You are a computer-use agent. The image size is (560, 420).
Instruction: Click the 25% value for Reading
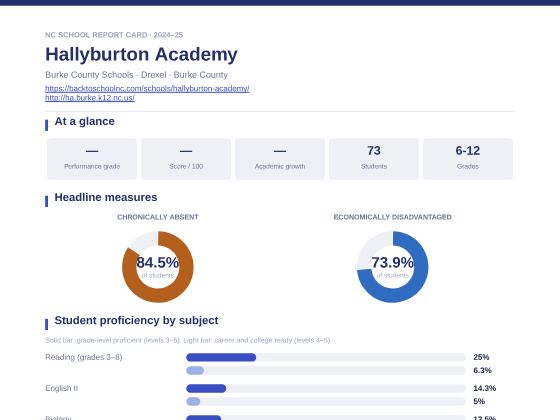coord(481,357)
